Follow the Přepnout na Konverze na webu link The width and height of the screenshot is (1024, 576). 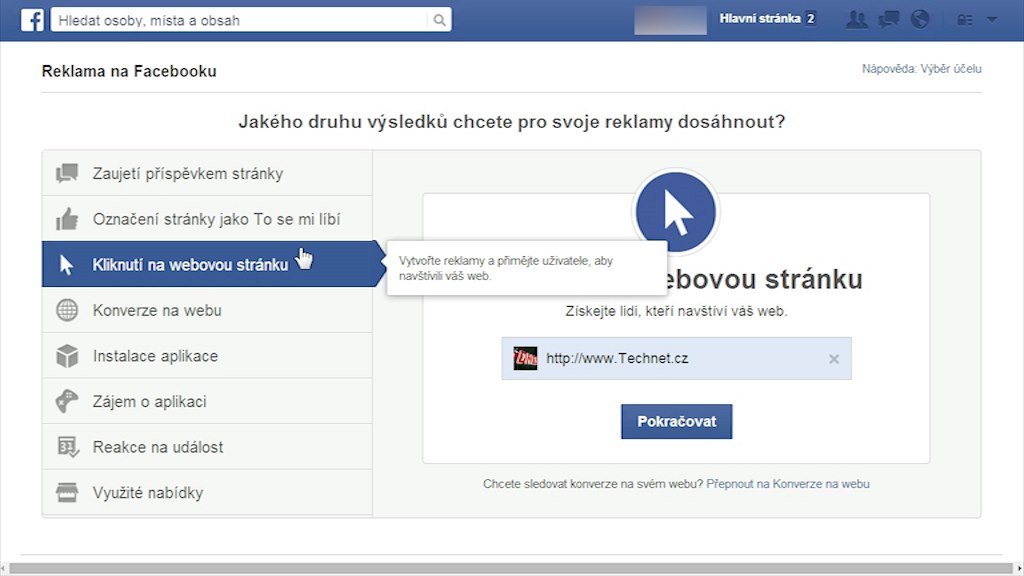(787, 484)
